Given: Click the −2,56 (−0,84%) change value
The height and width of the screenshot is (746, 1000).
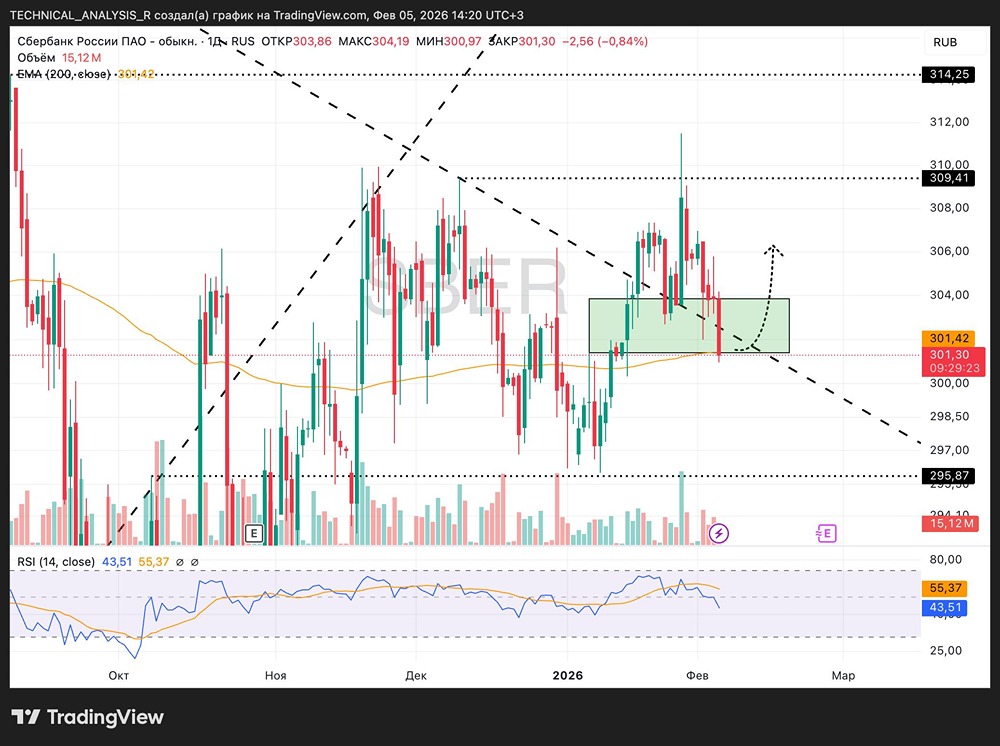Looking at the screenshot, I should point(605,41).
